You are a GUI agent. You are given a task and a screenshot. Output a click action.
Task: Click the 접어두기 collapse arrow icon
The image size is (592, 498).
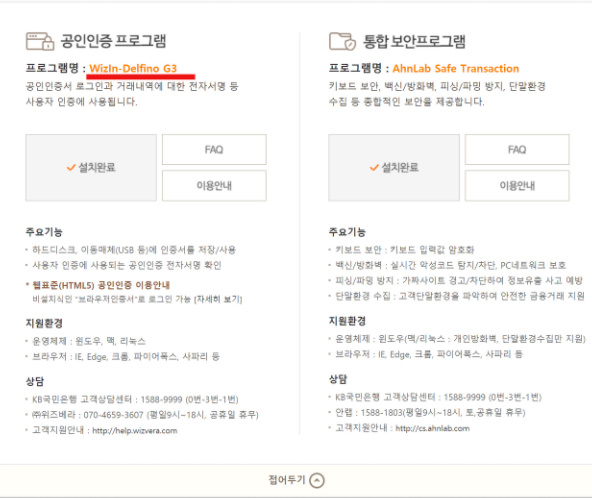[x=317, y=480]
